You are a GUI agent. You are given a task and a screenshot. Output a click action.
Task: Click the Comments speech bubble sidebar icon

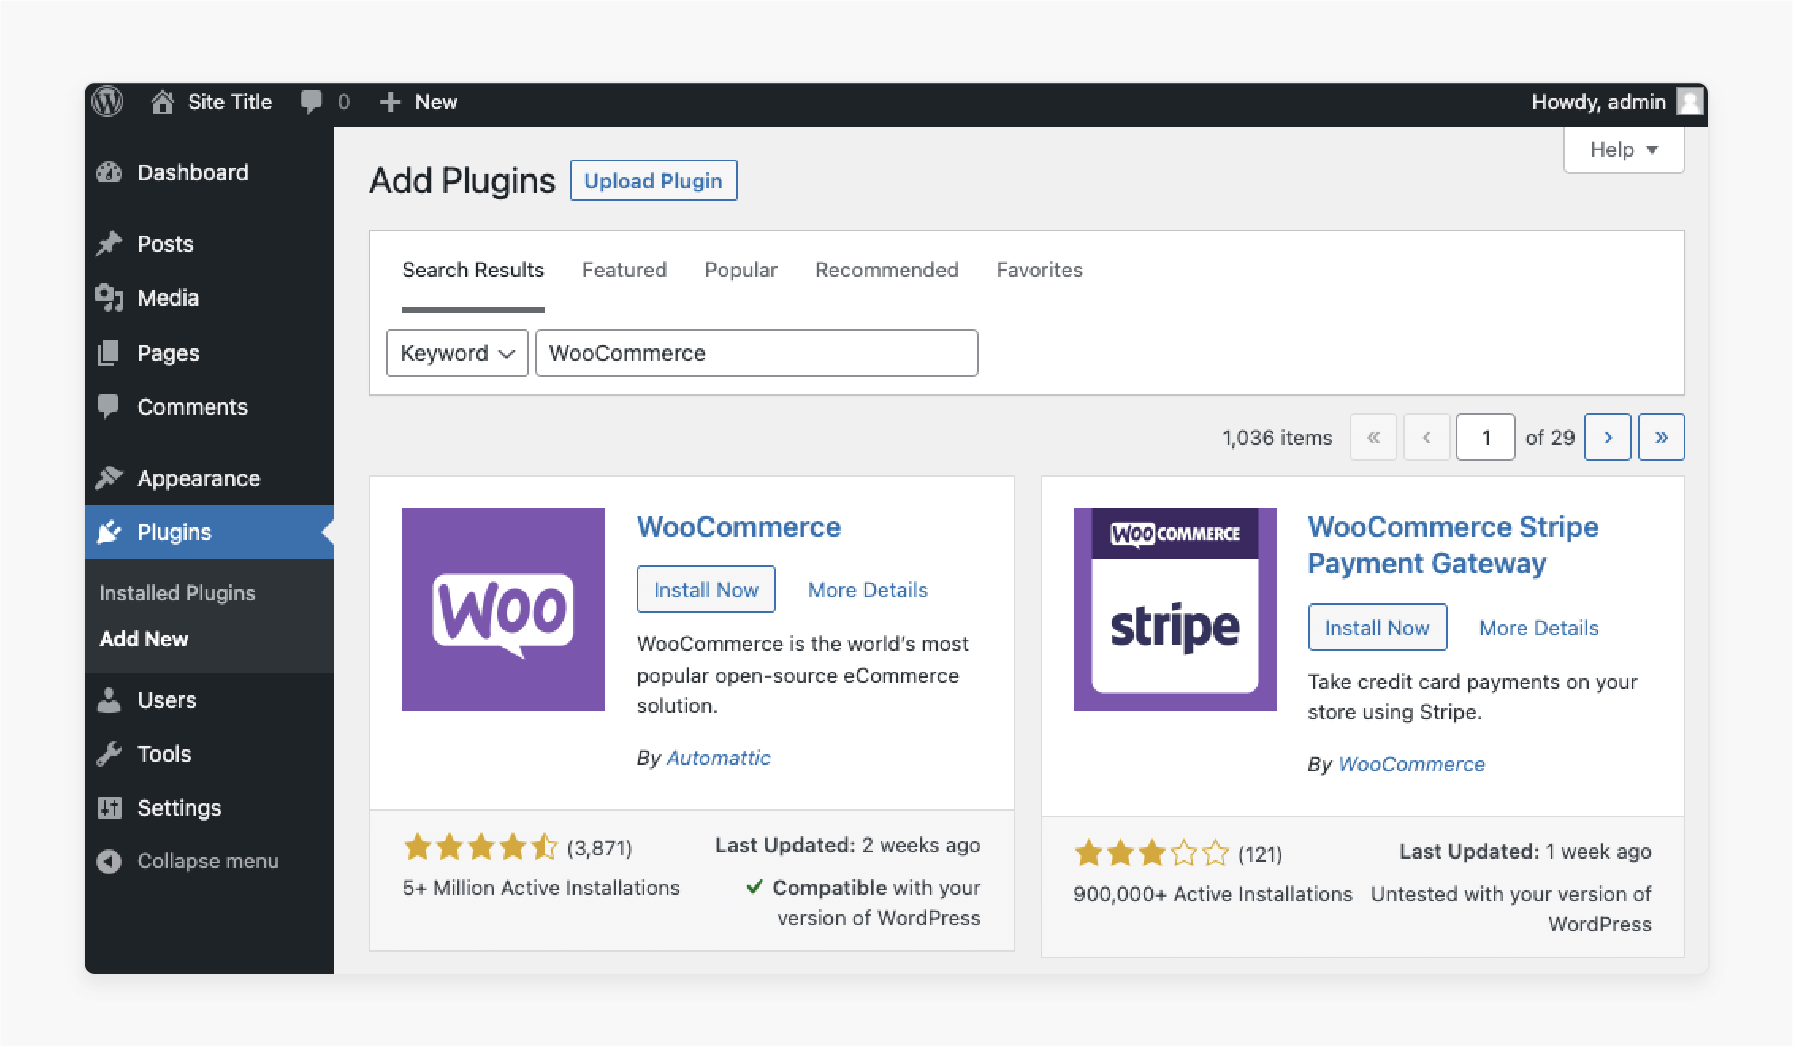108,407
